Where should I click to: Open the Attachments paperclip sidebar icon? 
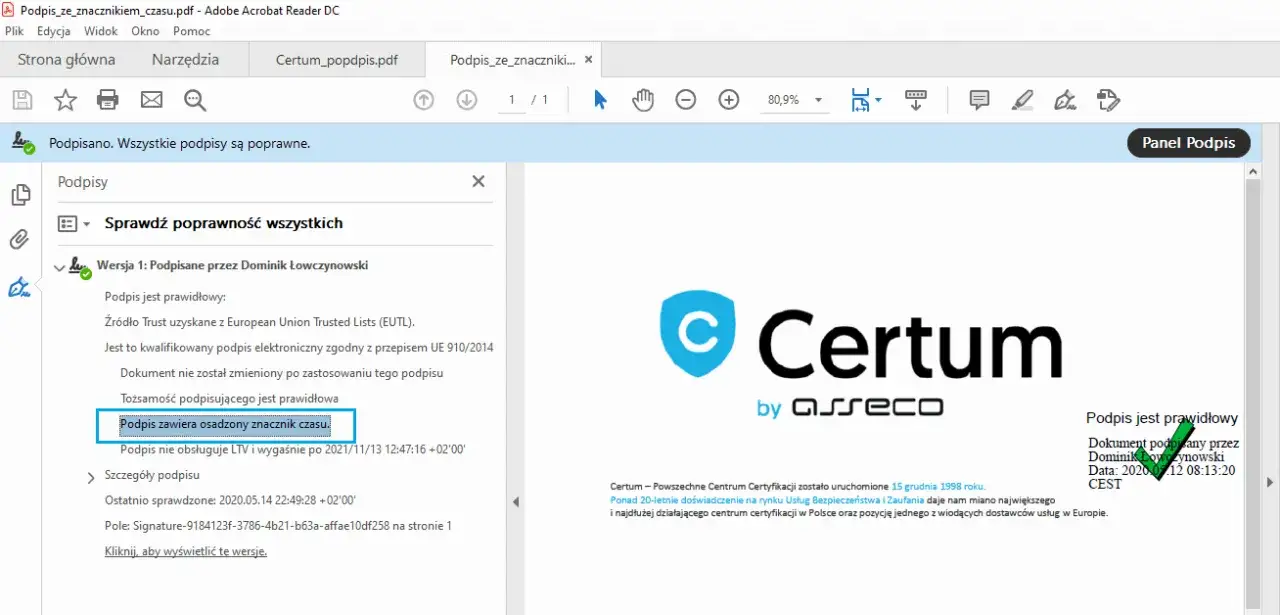tap(20, 240)
